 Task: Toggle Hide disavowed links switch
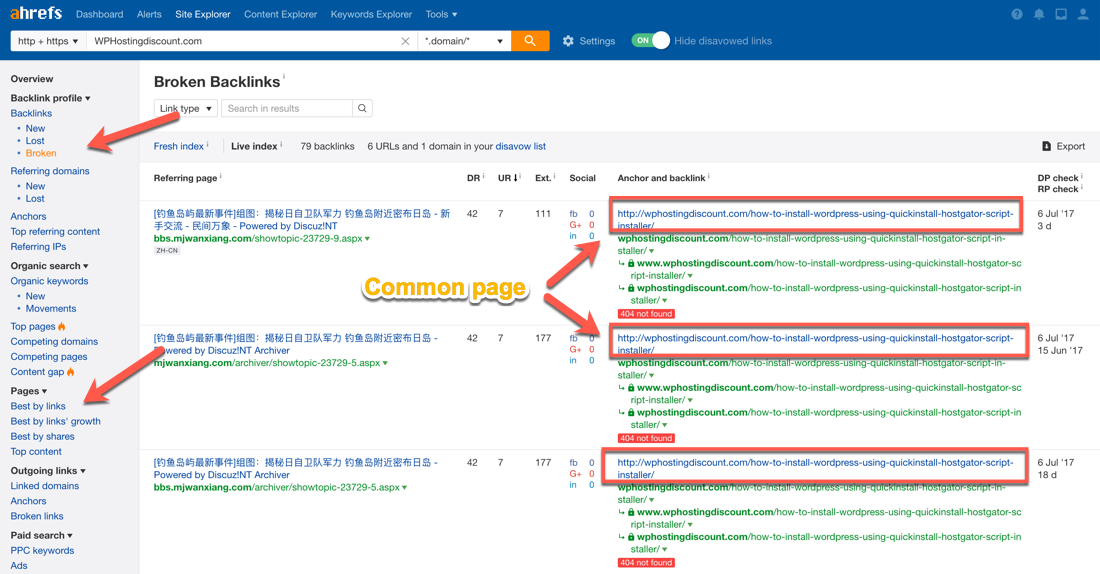click(x=650, y=41)
